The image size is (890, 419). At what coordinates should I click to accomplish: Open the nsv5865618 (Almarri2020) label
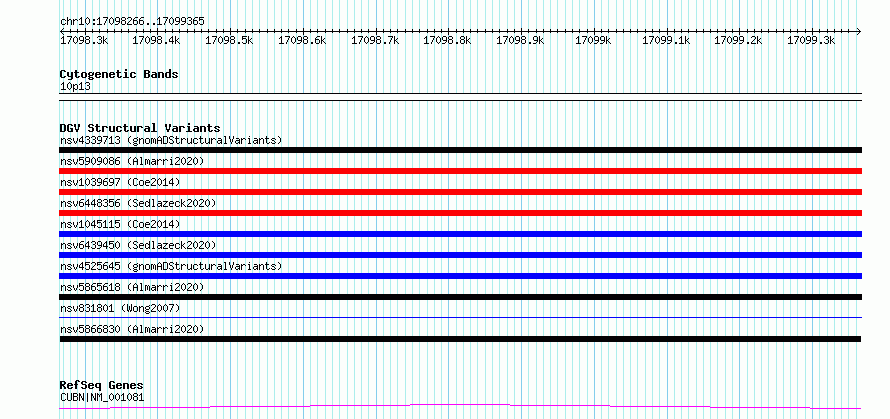coord(132,287)
